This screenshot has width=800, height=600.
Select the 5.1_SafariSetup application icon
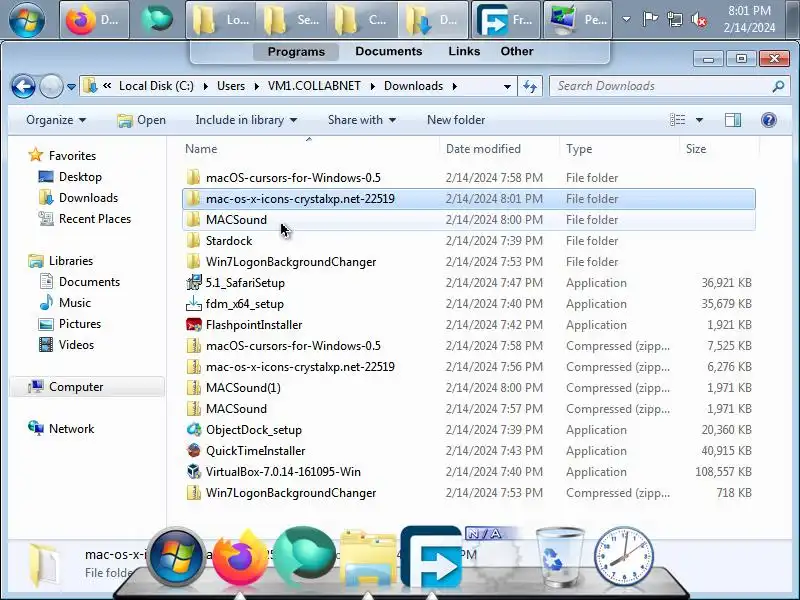pos(193,282)
